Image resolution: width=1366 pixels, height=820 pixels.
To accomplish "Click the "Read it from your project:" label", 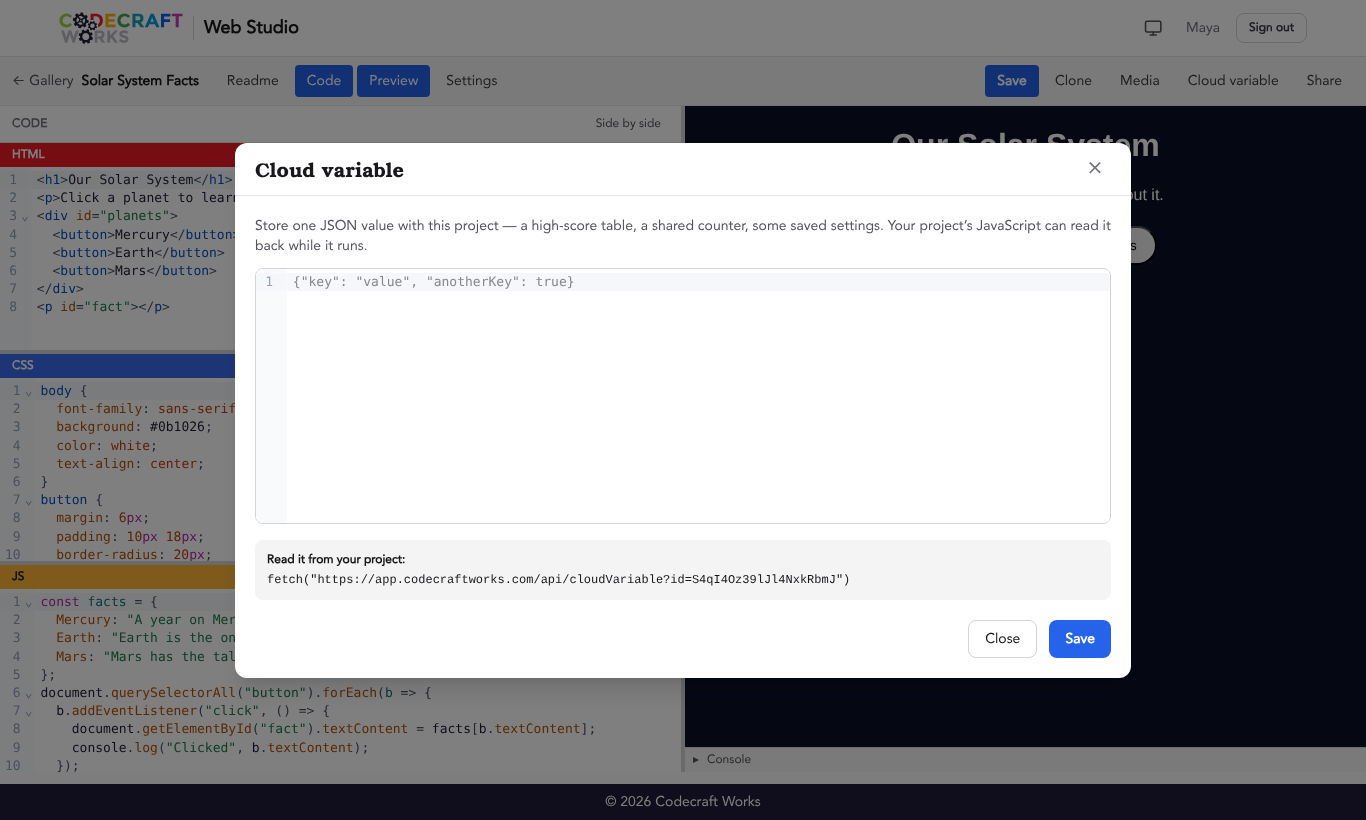I will pos(336,559).
